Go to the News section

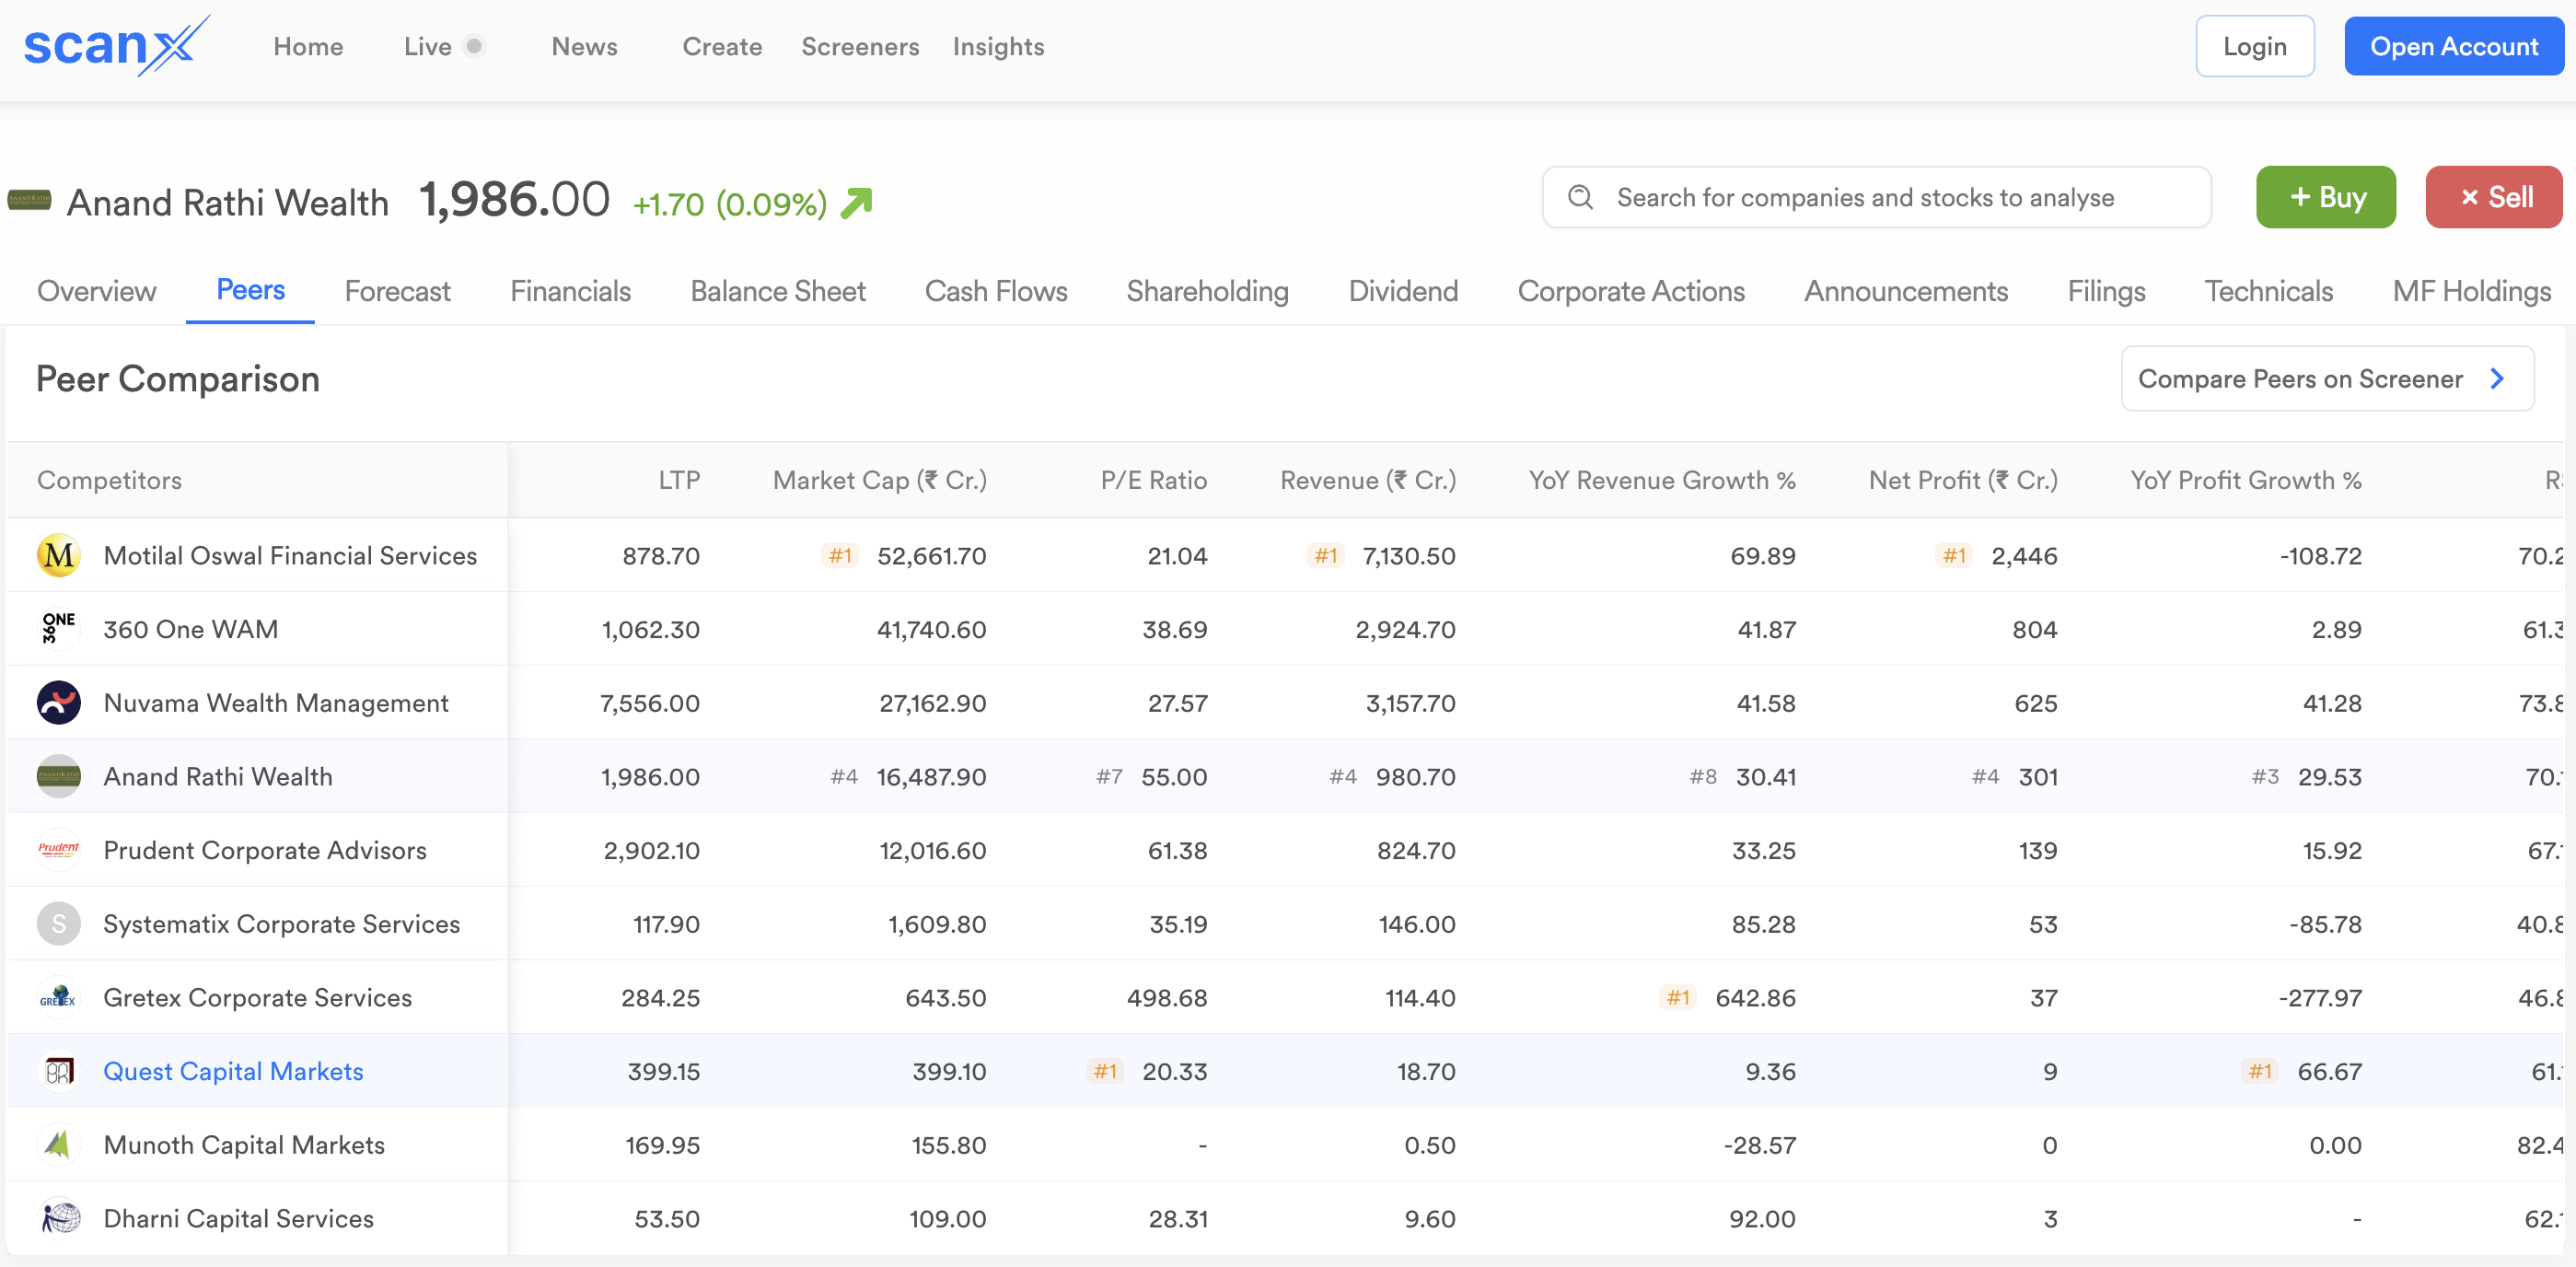(584, 47)
